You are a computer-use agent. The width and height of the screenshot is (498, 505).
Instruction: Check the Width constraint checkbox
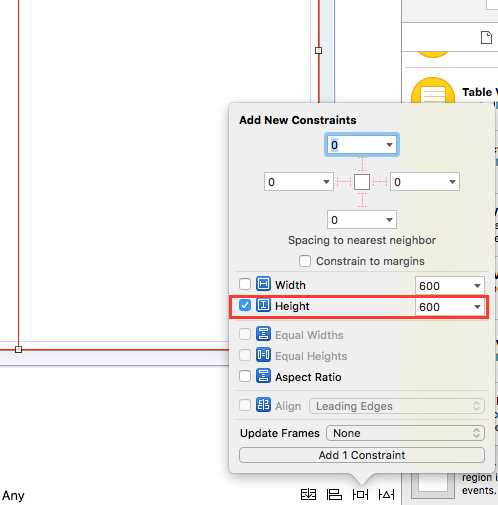click(x=245, y=284)
